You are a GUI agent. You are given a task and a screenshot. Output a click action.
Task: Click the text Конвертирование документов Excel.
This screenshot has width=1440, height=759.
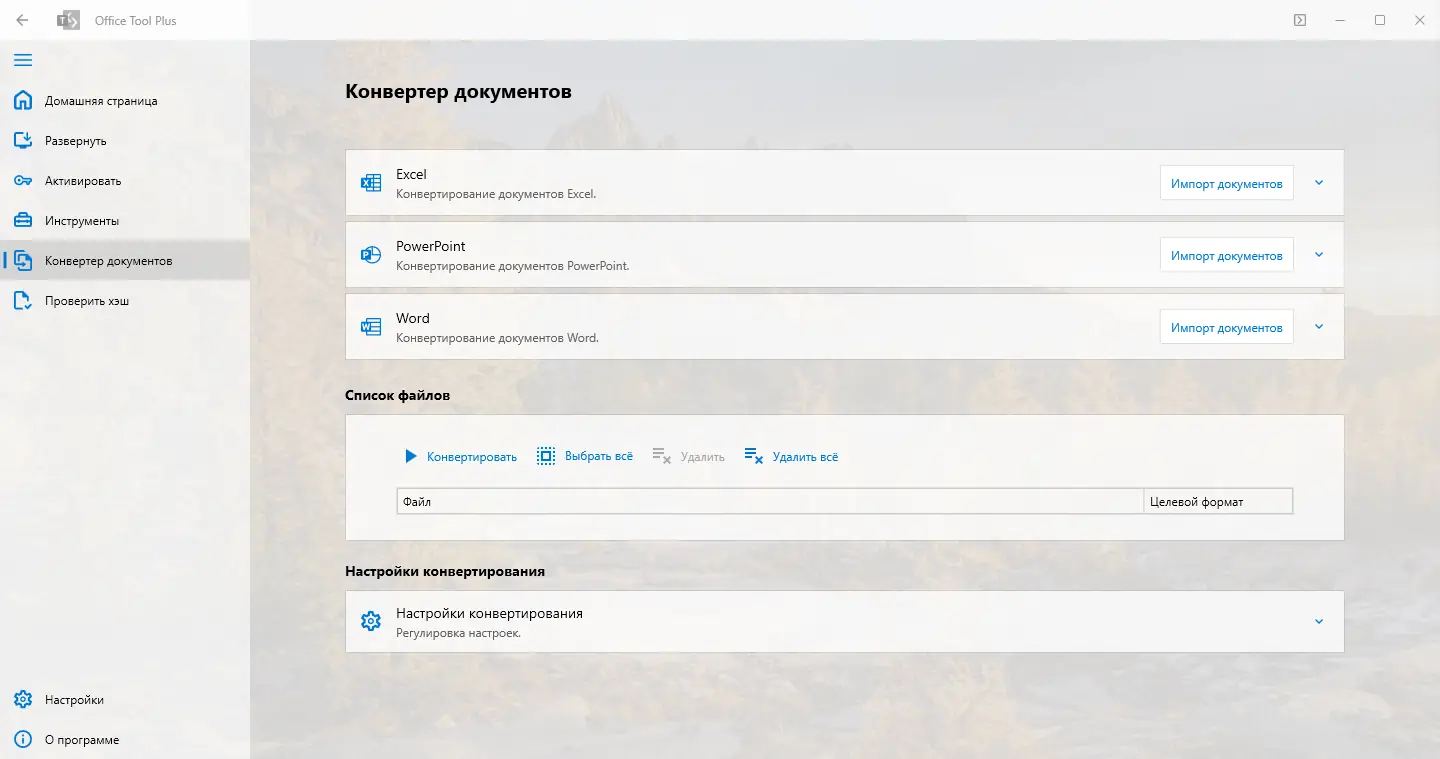pos(496,194)
